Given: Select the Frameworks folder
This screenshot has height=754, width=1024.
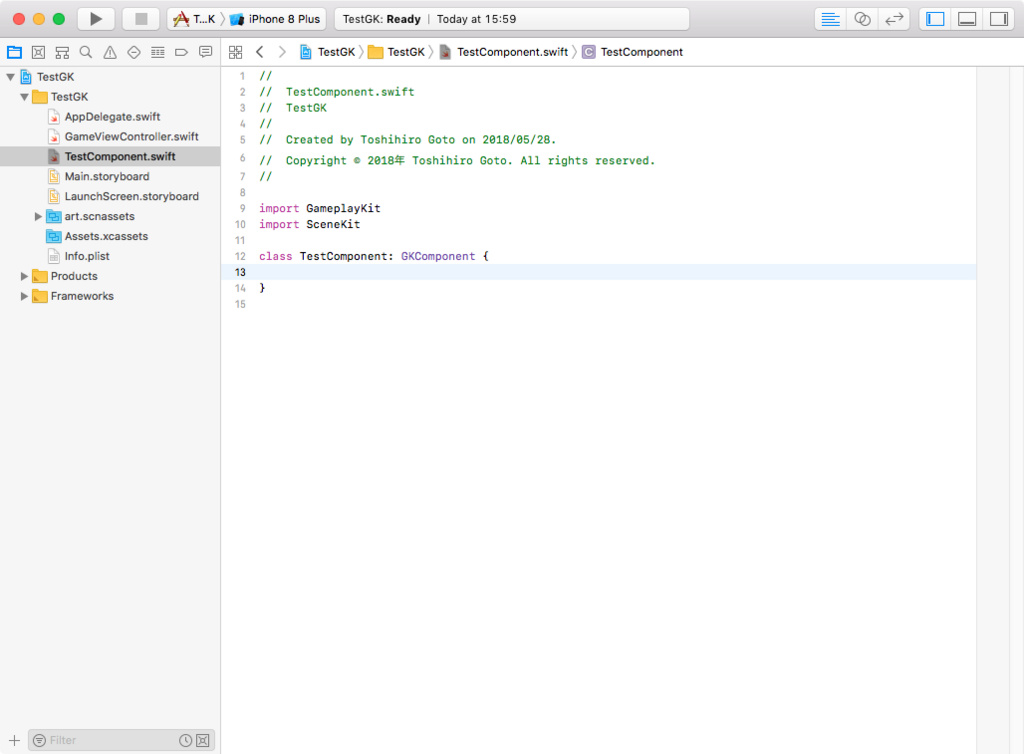Looking at the screenshot, I should pos(110,296).
